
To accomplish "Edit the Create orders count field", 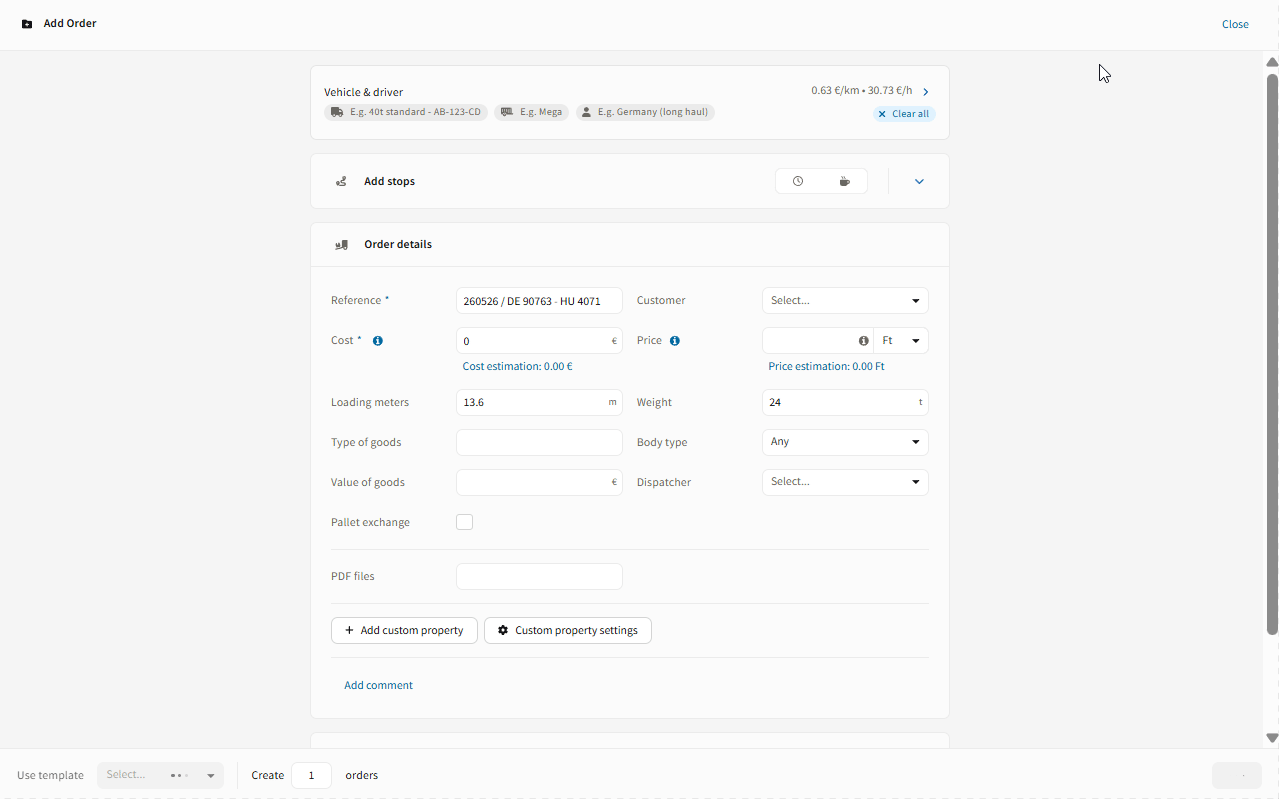I will [x=311, y=775].
